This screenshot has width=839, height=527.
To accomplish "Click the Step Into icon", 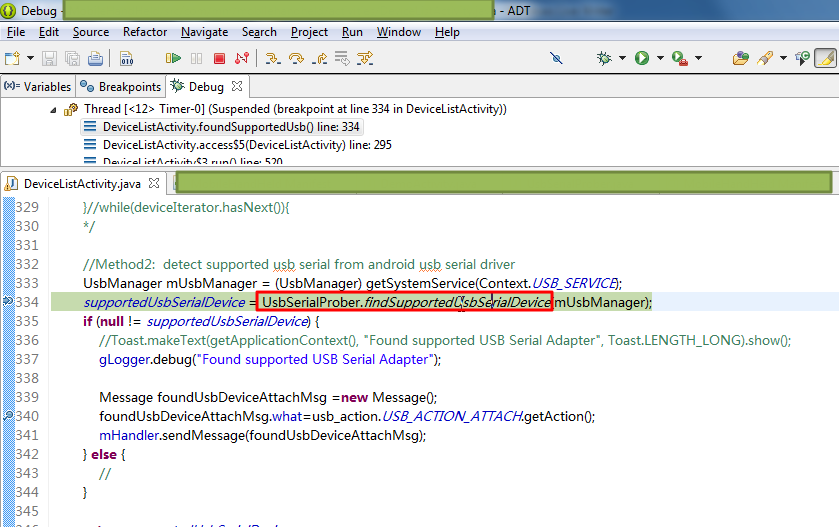I will coord(272,58).
